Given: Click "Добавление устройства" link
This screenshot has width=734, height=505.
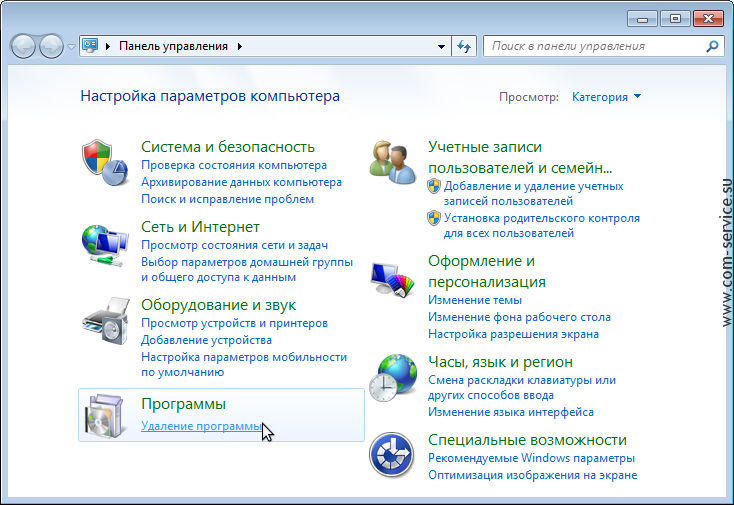Looking at the screenshot, I should 206,340.
